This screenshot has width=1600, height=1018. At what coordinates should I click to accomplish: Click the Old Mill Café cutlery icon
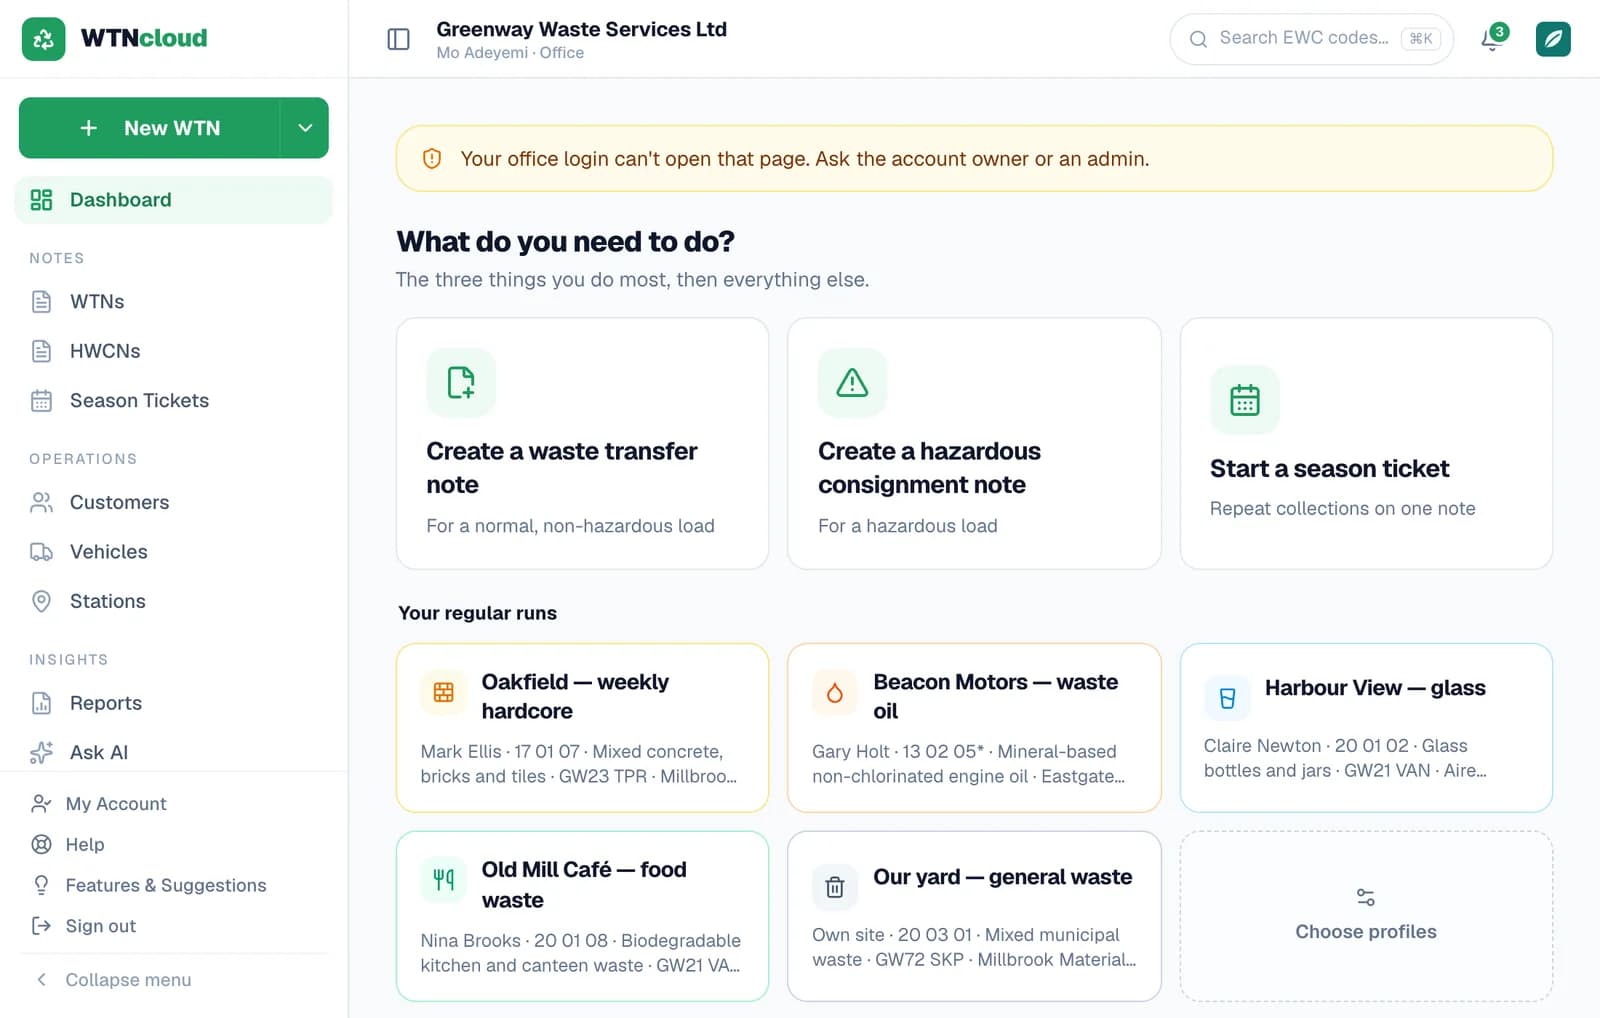[x=444, y=880]
